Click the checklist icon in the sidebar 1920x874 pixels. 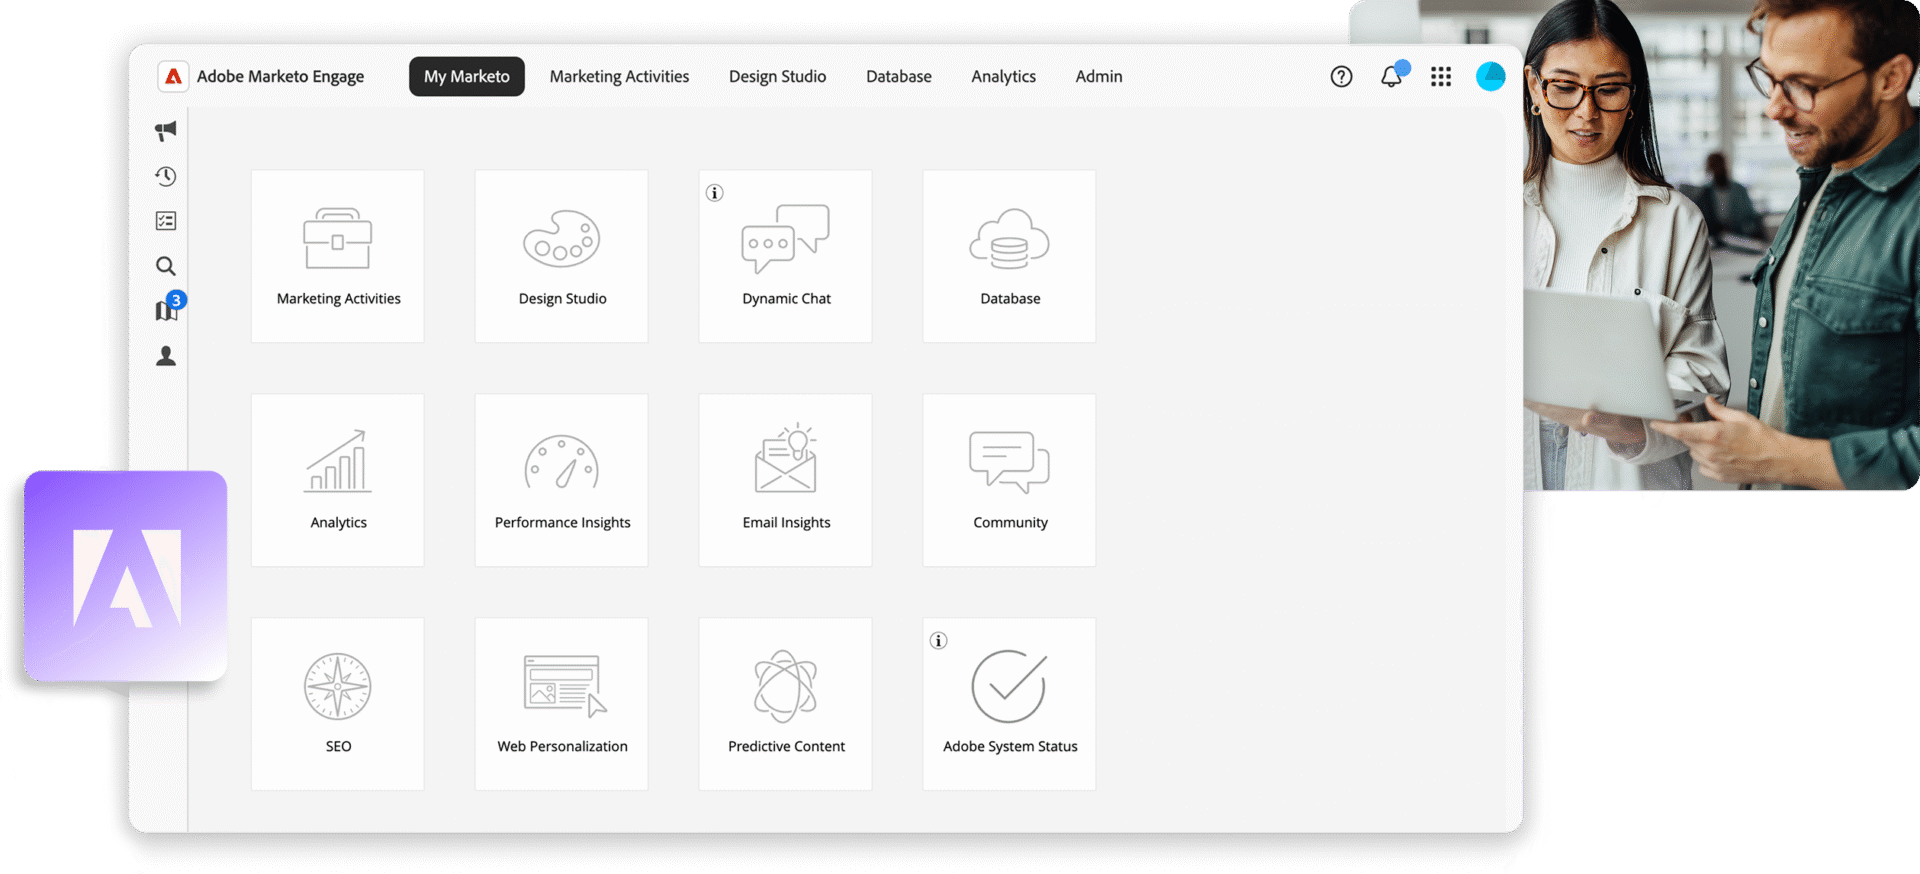[166, 221]
